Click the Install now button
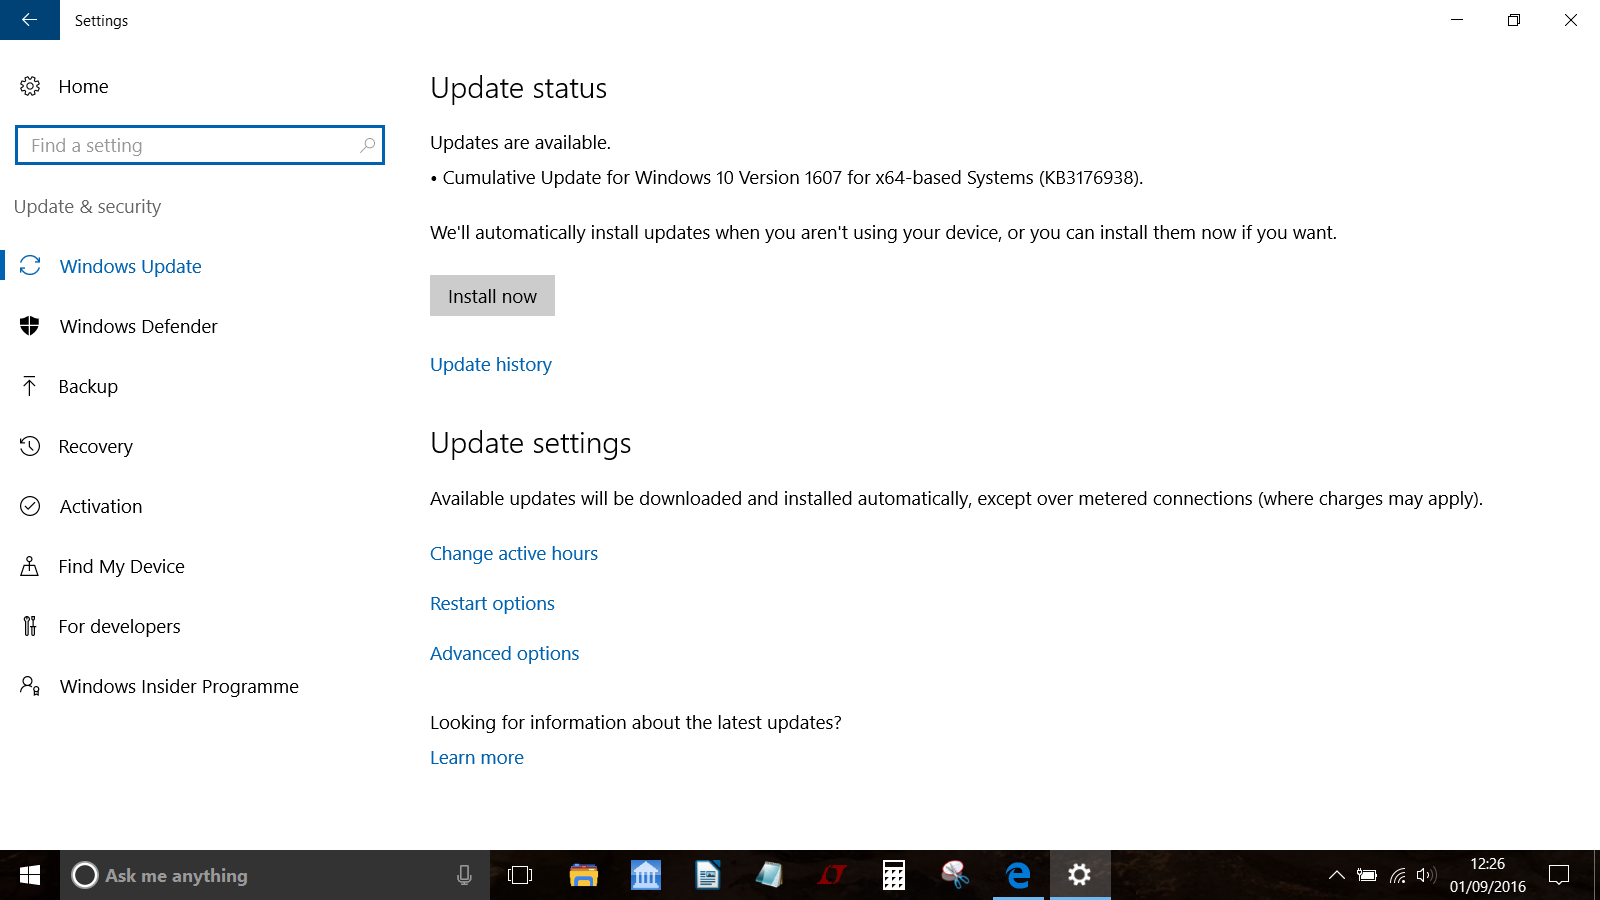This screenshot has height=900, width=1600. [492, 296]
